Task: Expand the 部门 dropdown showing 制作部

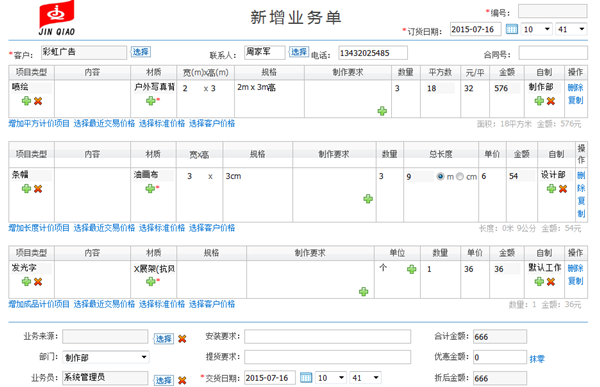Action: [x=106, y=357]
